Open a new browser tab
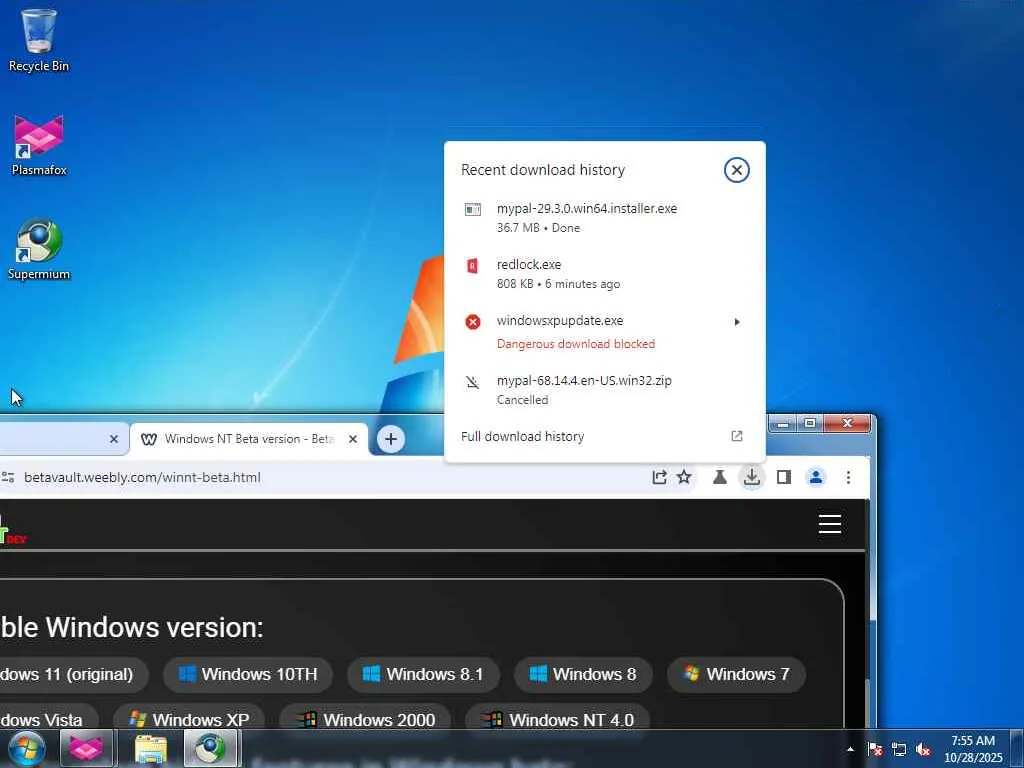Screen dimensions: 1024x768 tap(391, 439)
